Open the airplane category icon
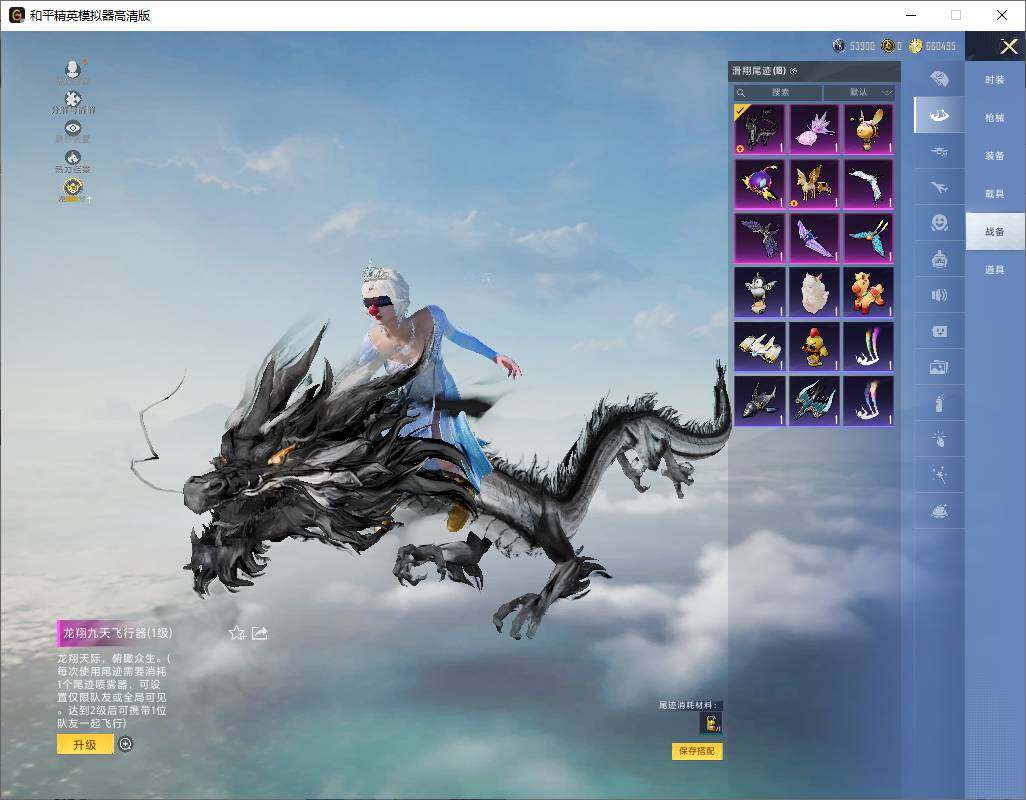 [939, 188]
